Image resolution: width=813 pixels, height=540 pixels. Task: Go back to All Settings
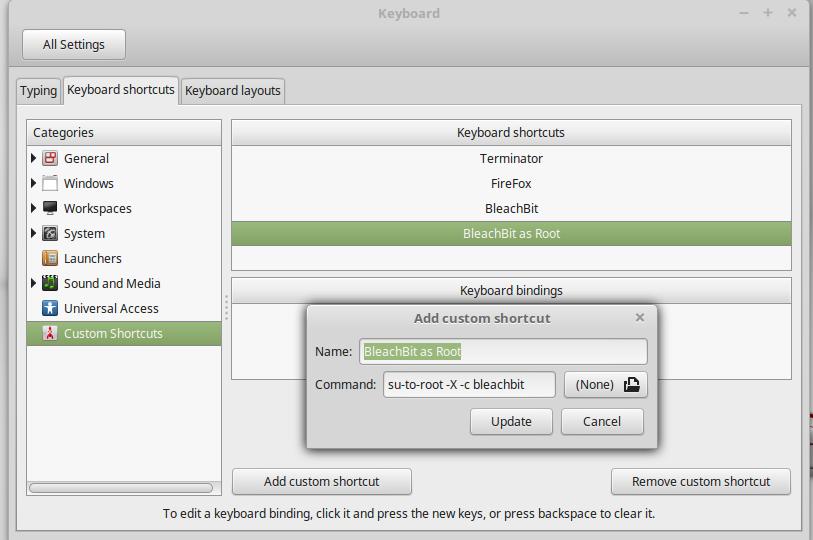point(74,45)
